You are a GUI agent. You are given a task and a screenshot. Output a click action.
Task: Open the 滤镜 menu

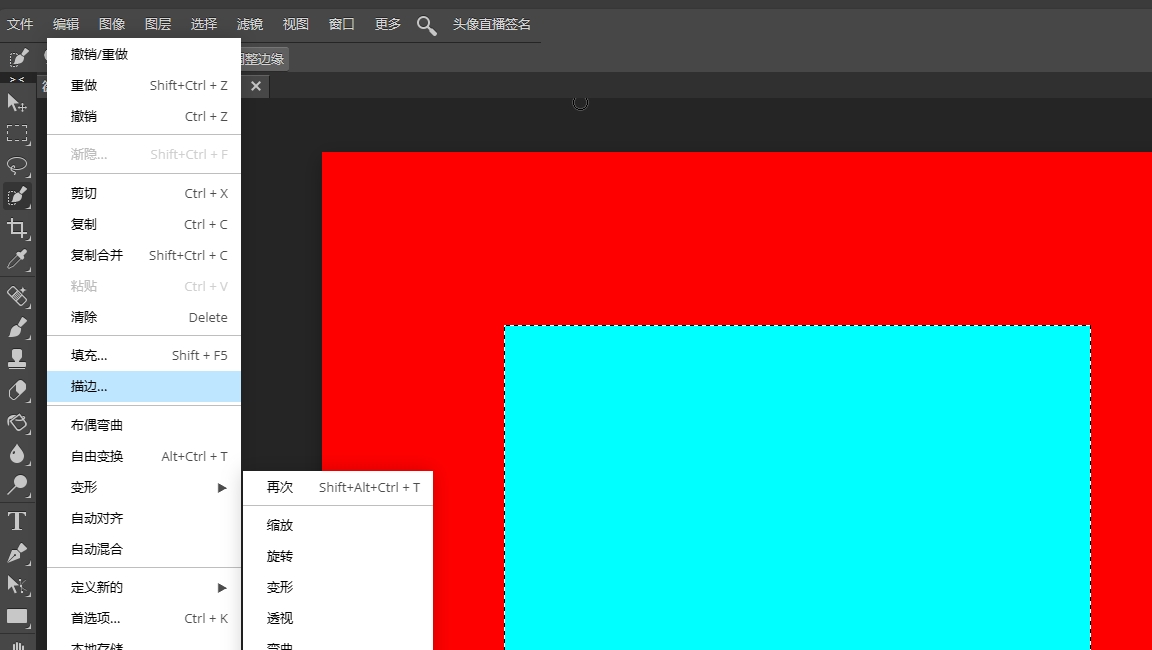(x=249, y=24)
